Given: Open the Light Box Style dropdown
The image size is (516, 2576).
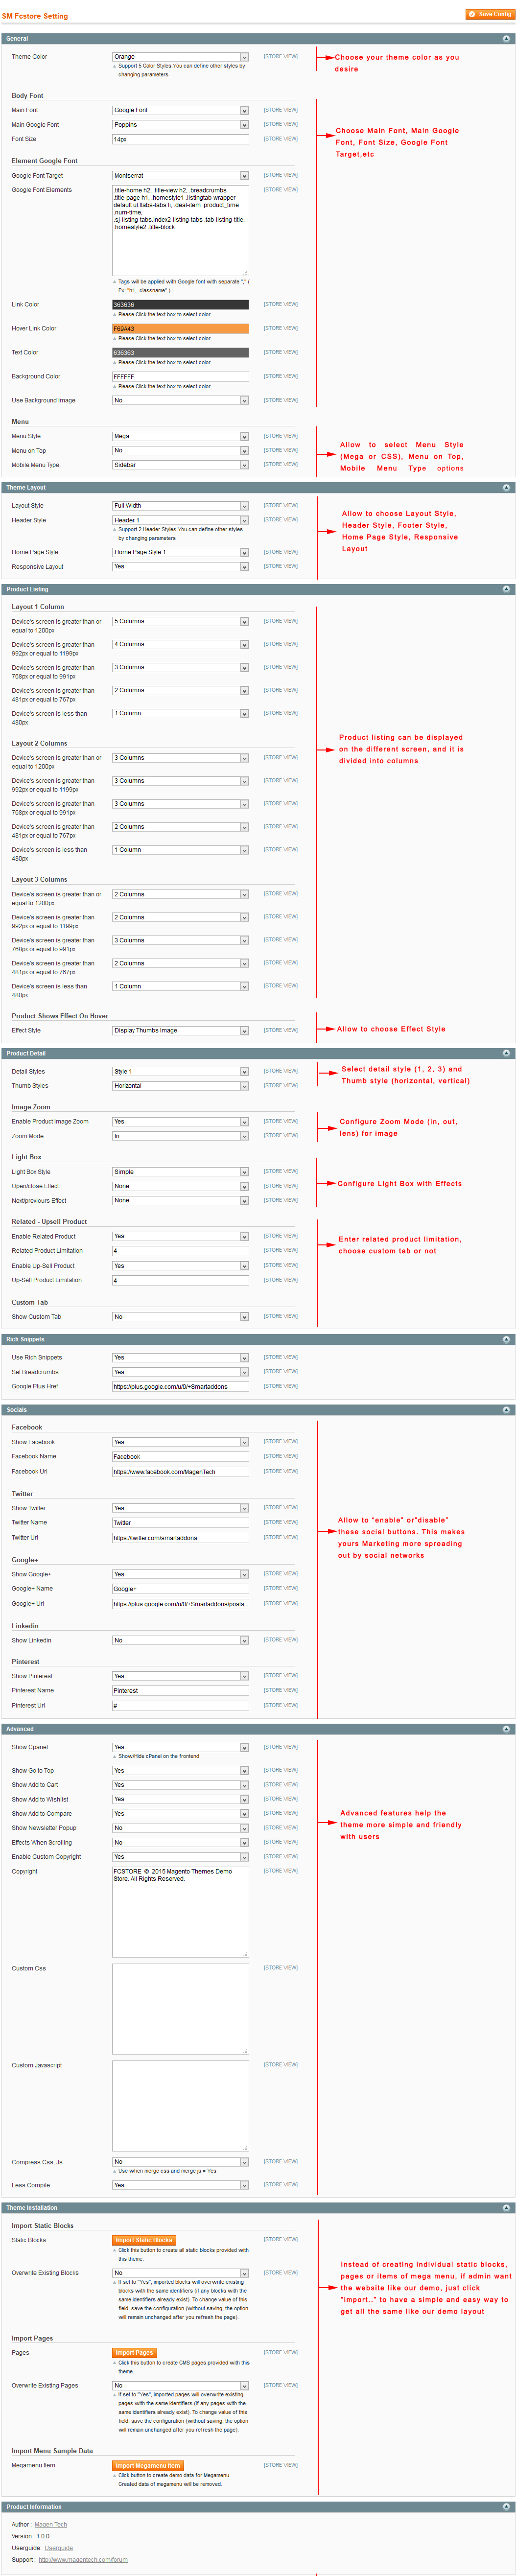Looking at the screenshot, I should (180, 1171).
